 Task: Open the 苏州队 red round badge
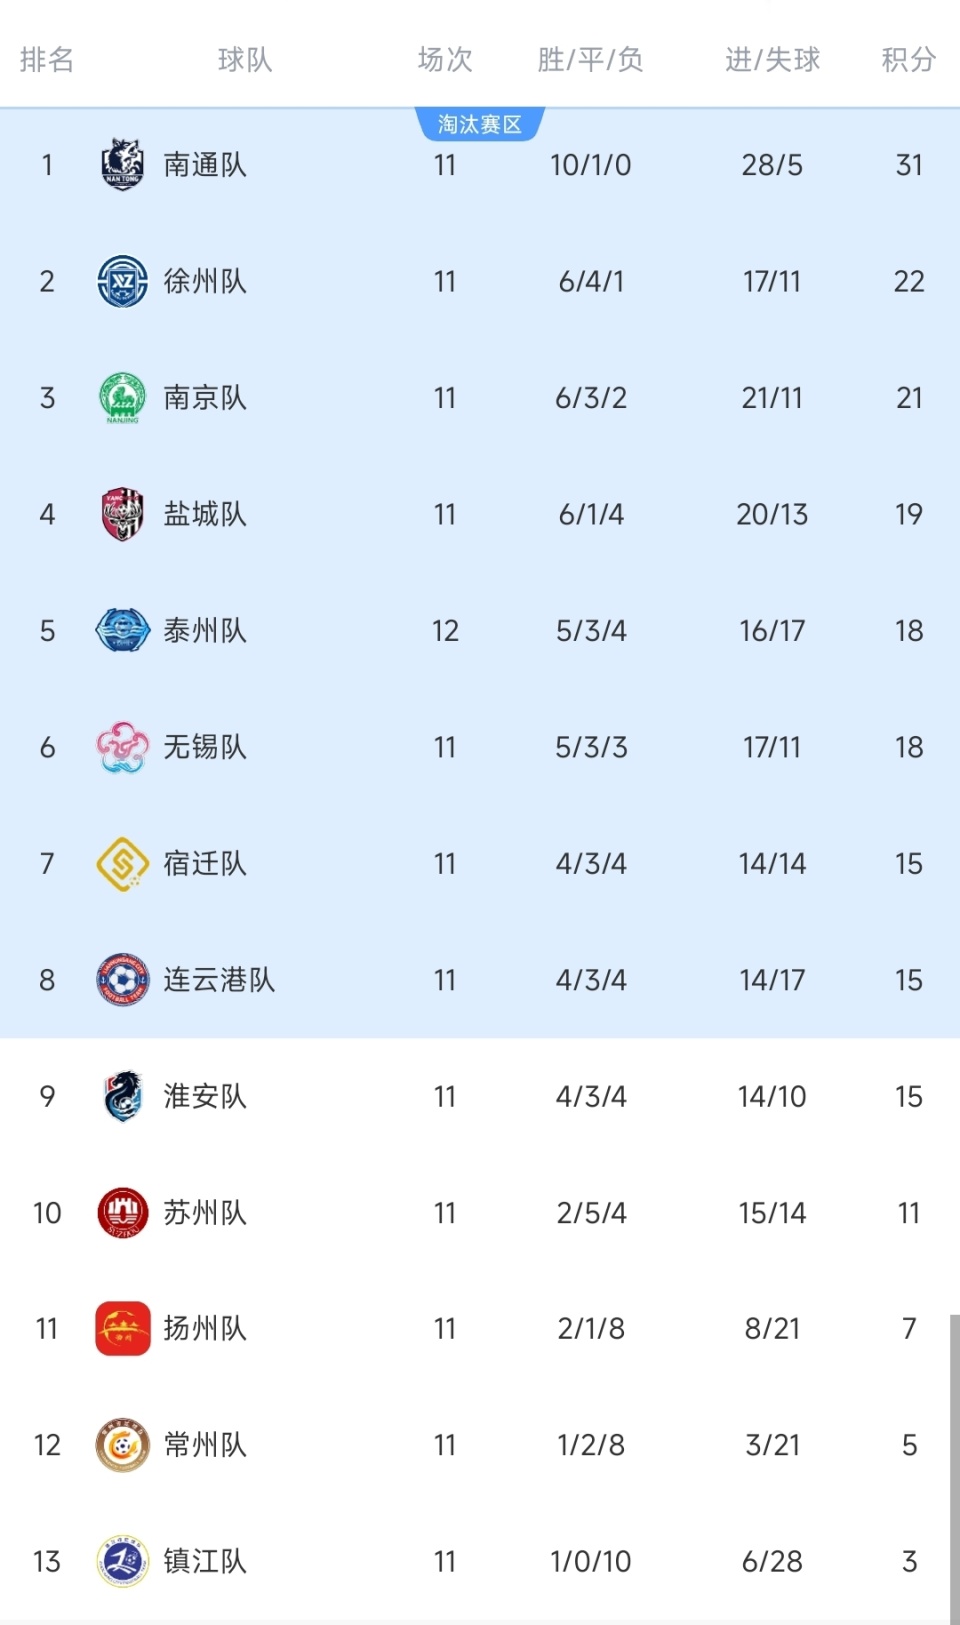pyautogui.click(x=122, y=1212)
